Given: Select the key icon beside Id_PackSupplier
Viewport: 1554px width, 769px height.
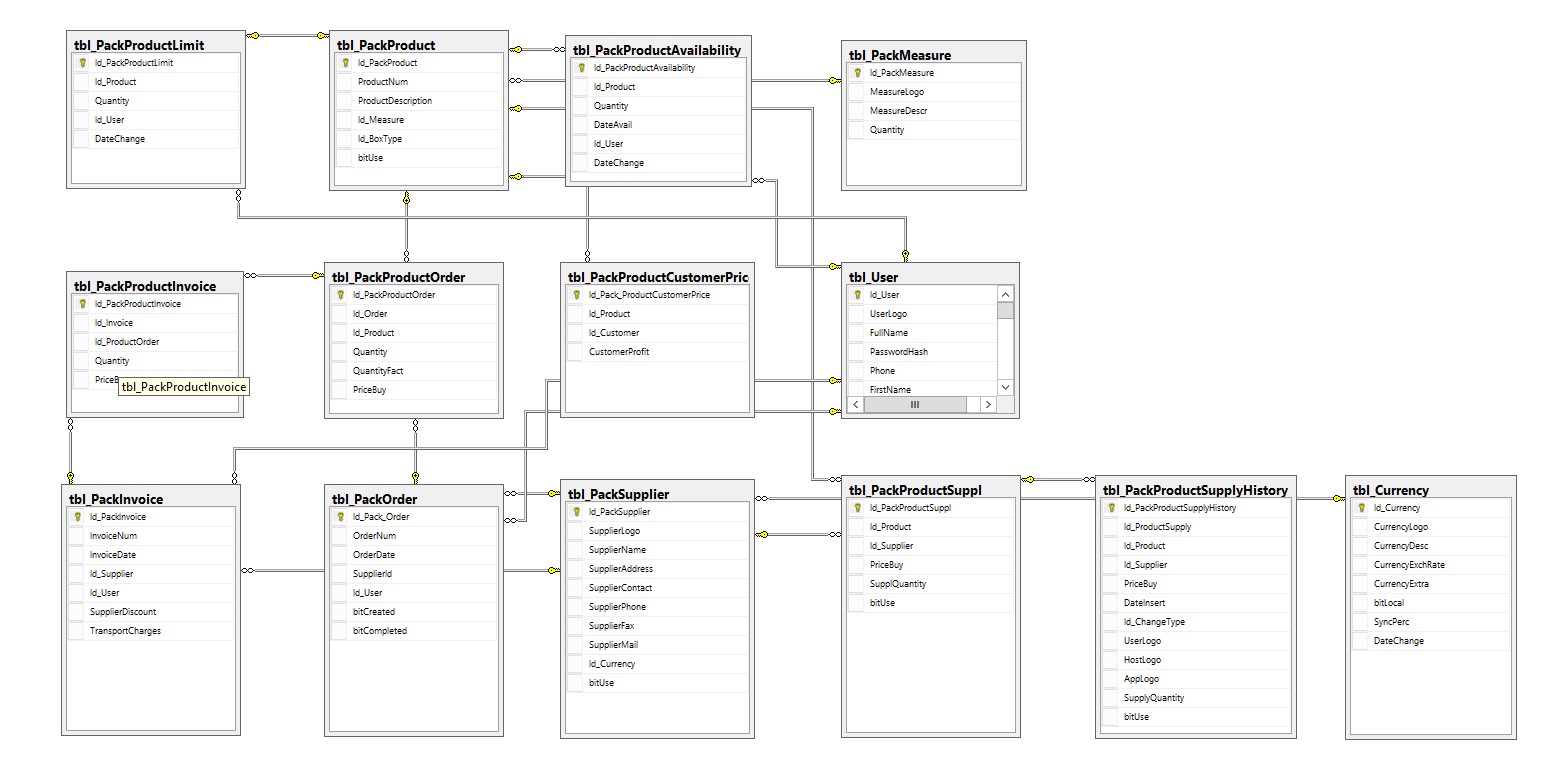Looking at the screenshot, I should point(575,512).
